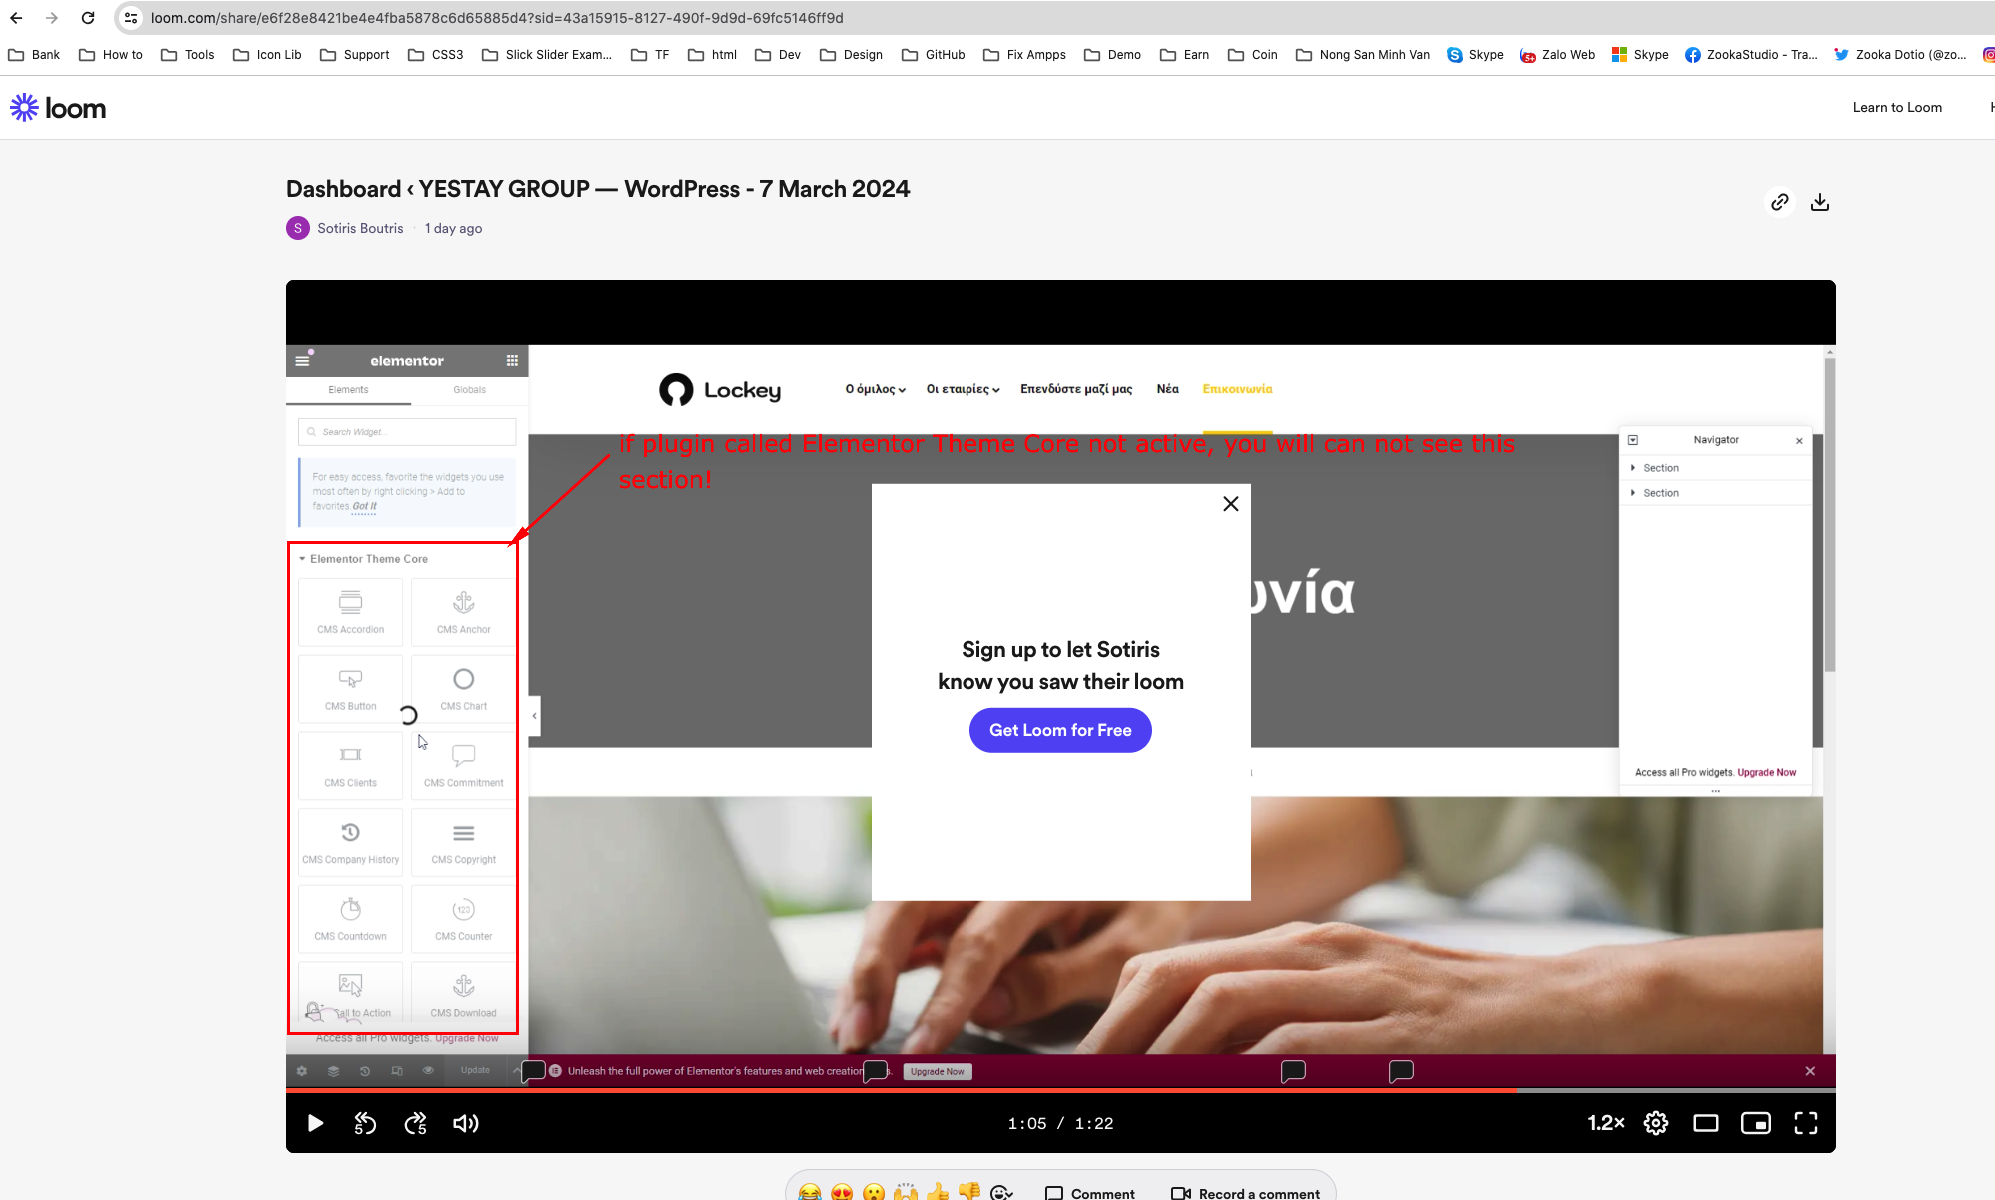
Task: Open the How to bookmark folder
Action: tap(111, 55)
